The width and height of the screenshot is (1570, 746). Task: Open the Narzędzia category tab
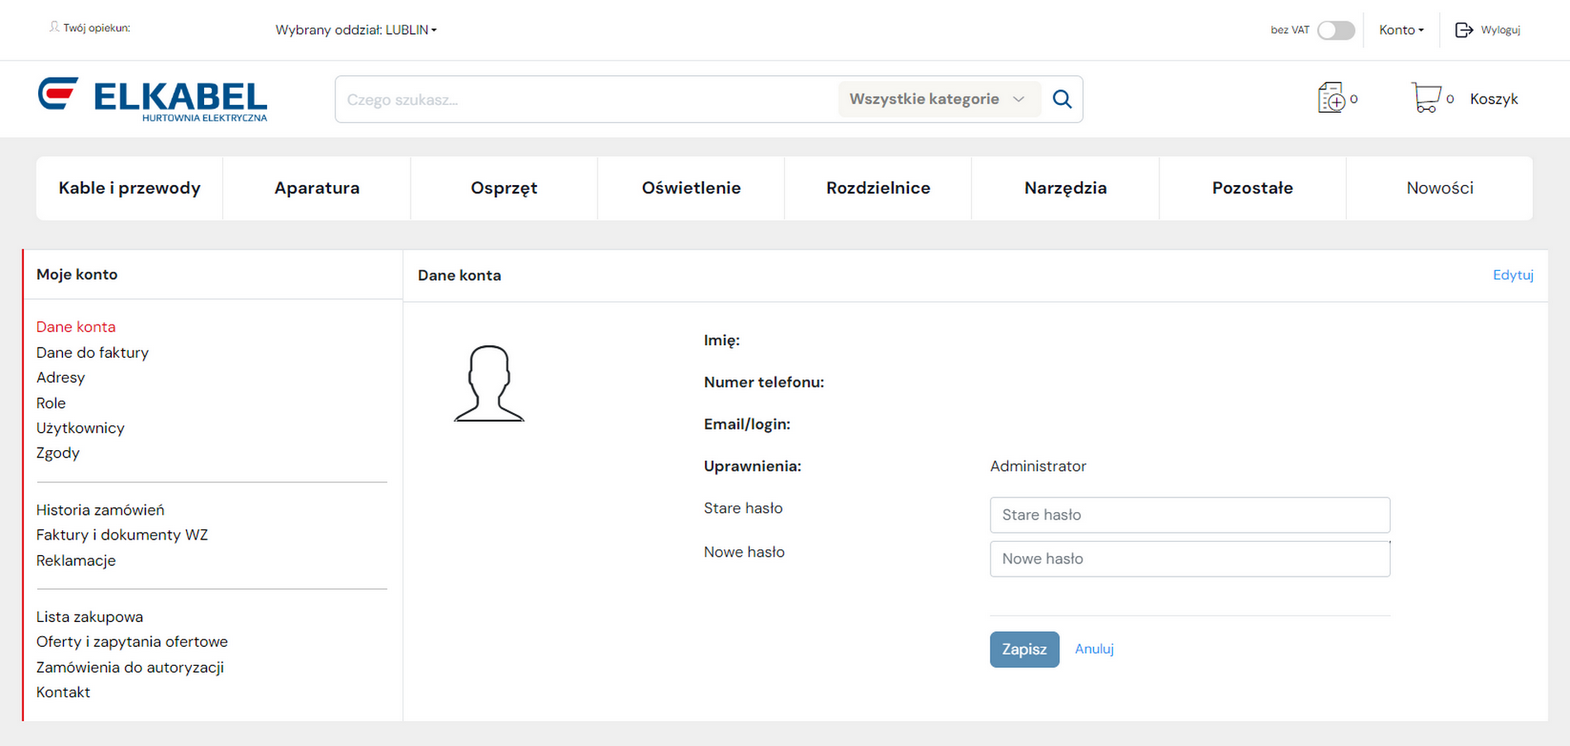pos(1065,188)
